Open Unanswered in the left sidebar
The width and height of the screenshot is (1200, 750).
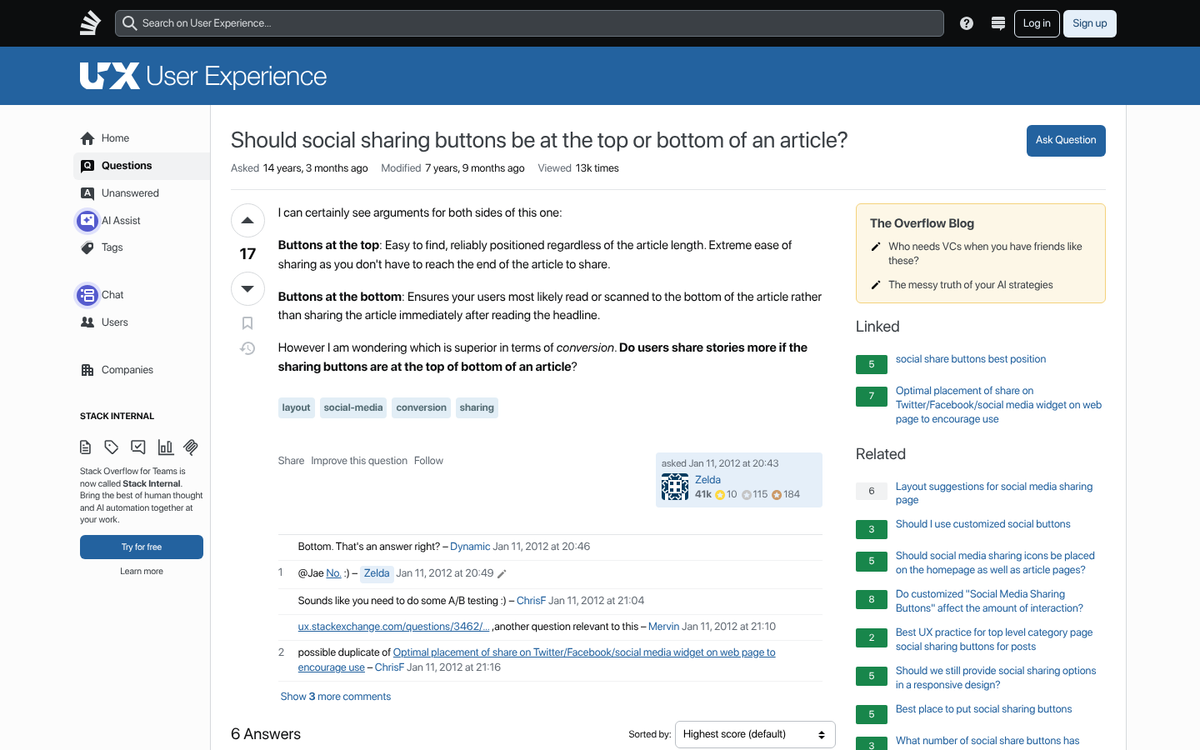click(129, 193)
